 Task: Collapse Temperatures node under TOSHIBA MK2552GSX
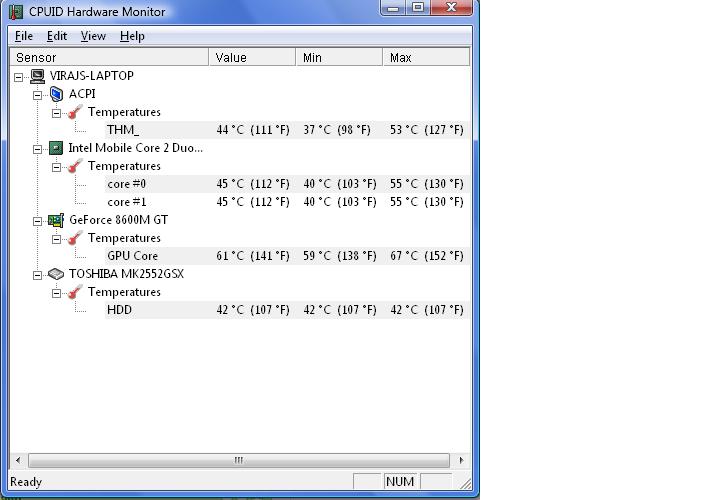pyautogui.click(x=56, y=293)
